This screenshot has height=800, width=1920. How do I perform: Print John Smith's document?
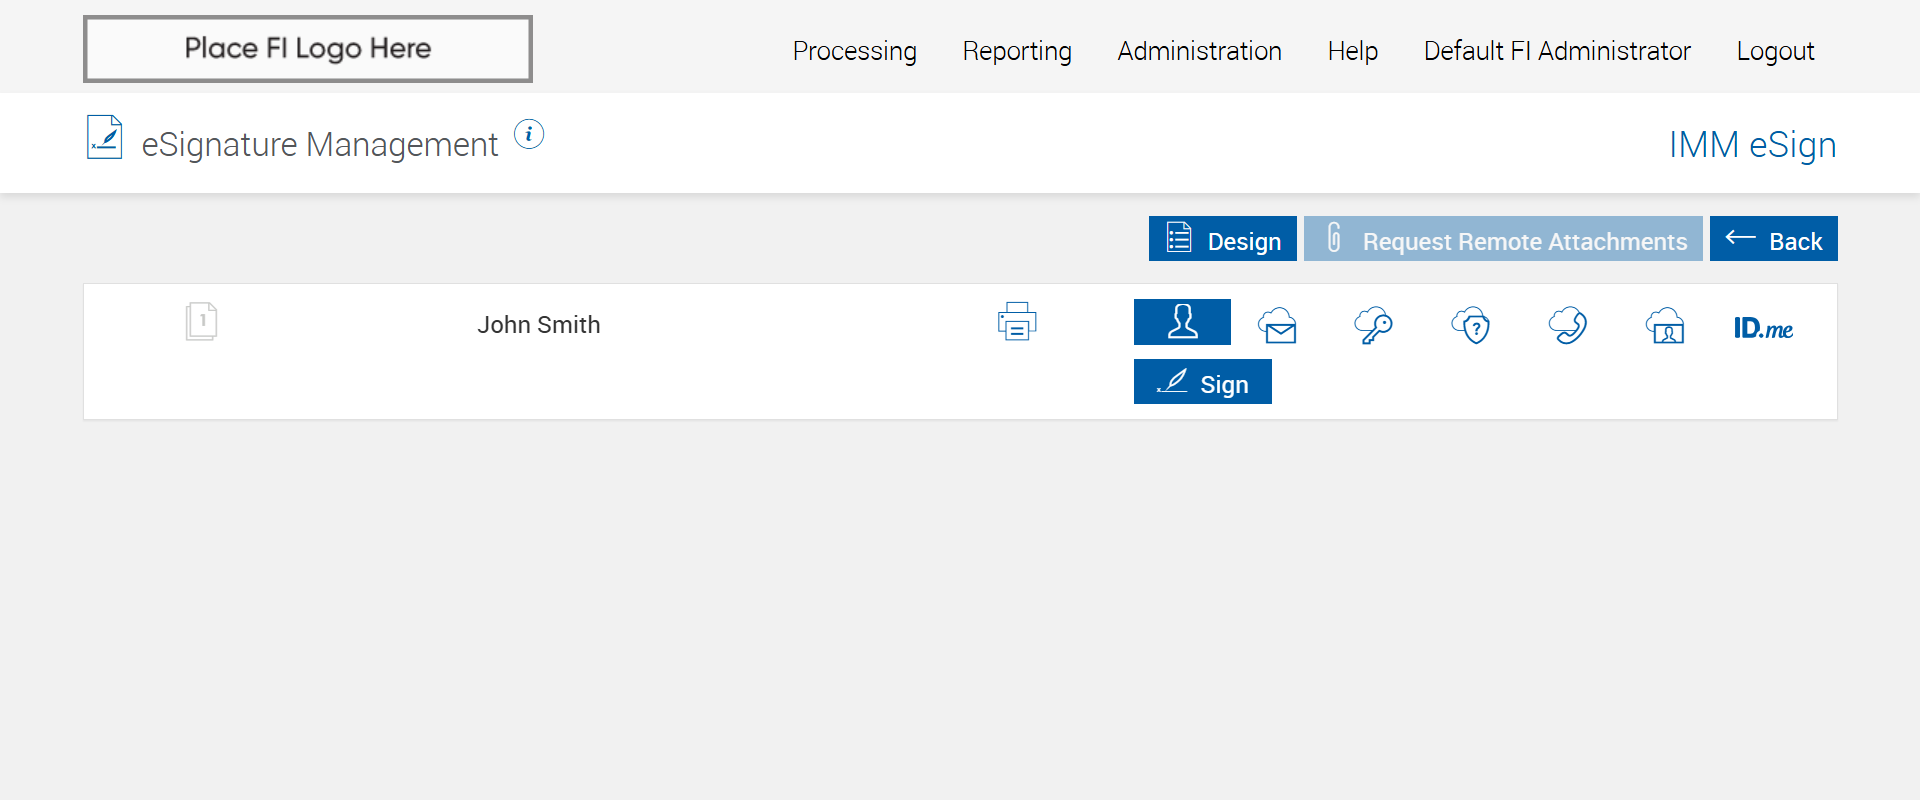(x=1017, y=321)
